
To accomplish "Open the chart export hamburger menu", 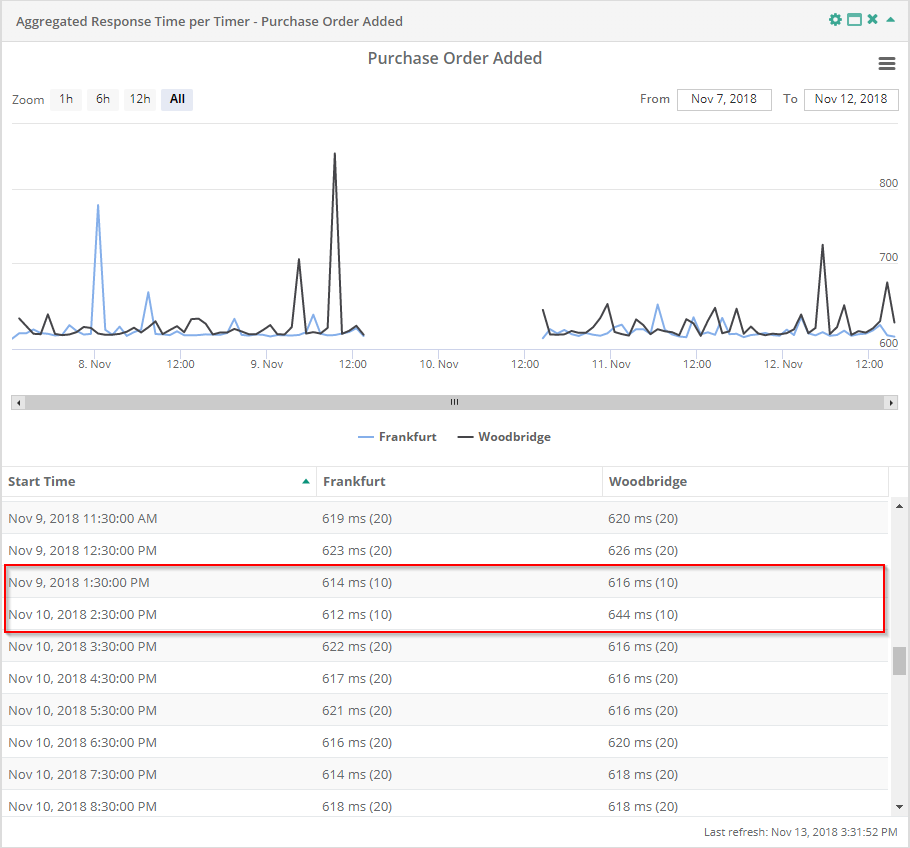I will (x=886, y=63).
